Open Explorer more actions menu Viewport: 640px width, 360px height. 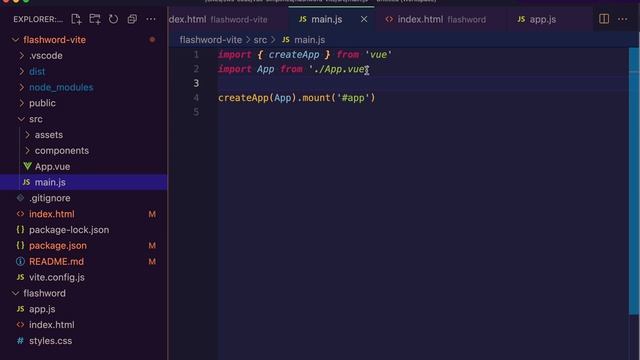pyautogui.click(x=151, y=19)
